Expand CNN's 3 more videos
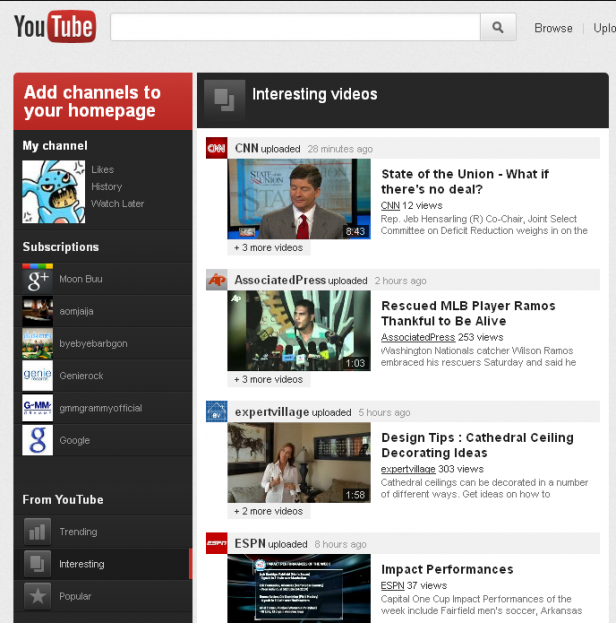 click(x=268, y=247)
